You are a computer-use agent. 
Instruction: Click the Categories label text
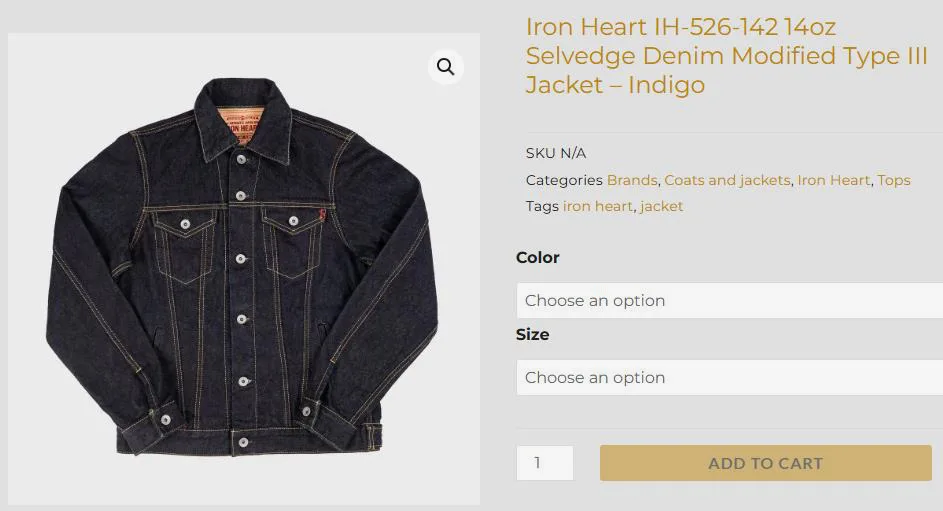pyautogui.click(x=564, y=180)
